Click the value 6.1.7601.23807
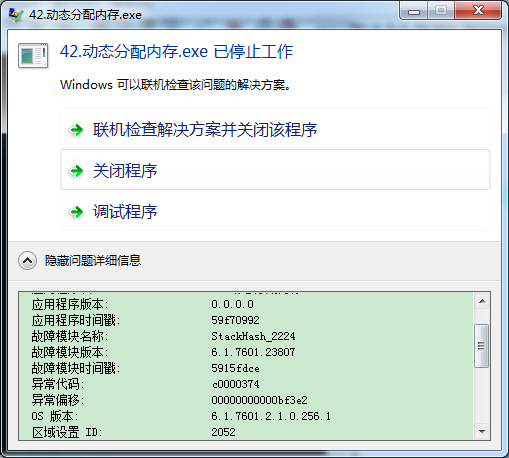Viewport: 509px width, 458px height. click(253, 352)
